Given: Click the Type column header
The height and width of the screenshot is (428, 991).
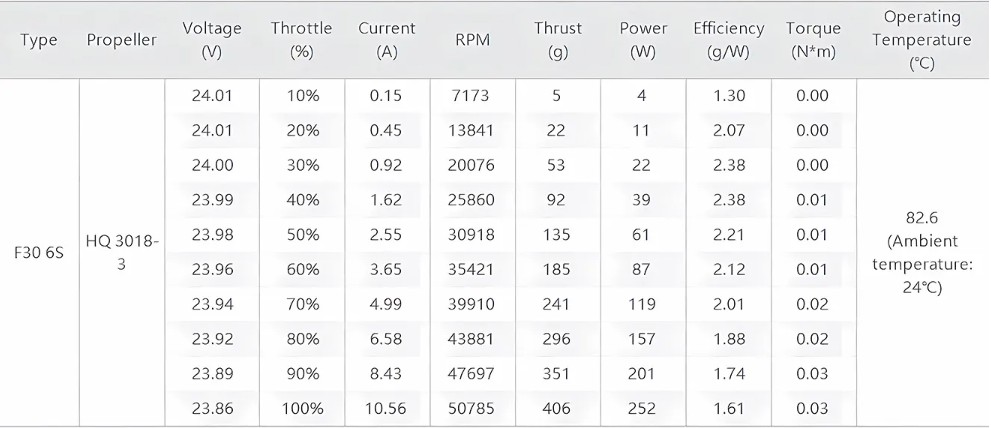Looking at the screenshot, I should tap(39, 40).
